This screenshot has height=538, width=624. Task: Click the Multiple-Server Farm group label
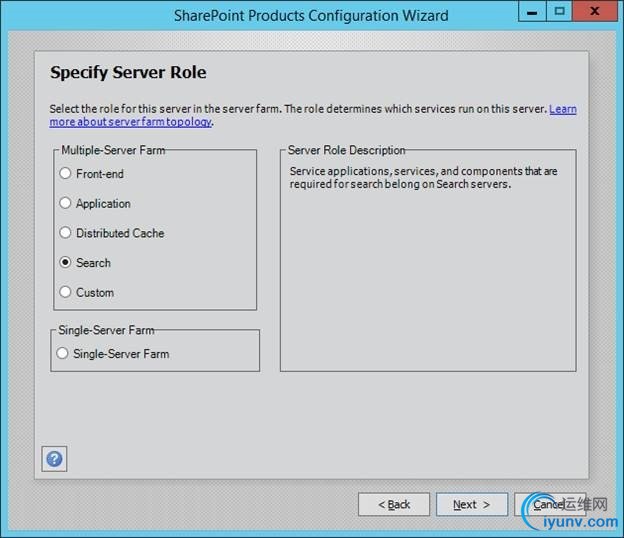(113, 150)
